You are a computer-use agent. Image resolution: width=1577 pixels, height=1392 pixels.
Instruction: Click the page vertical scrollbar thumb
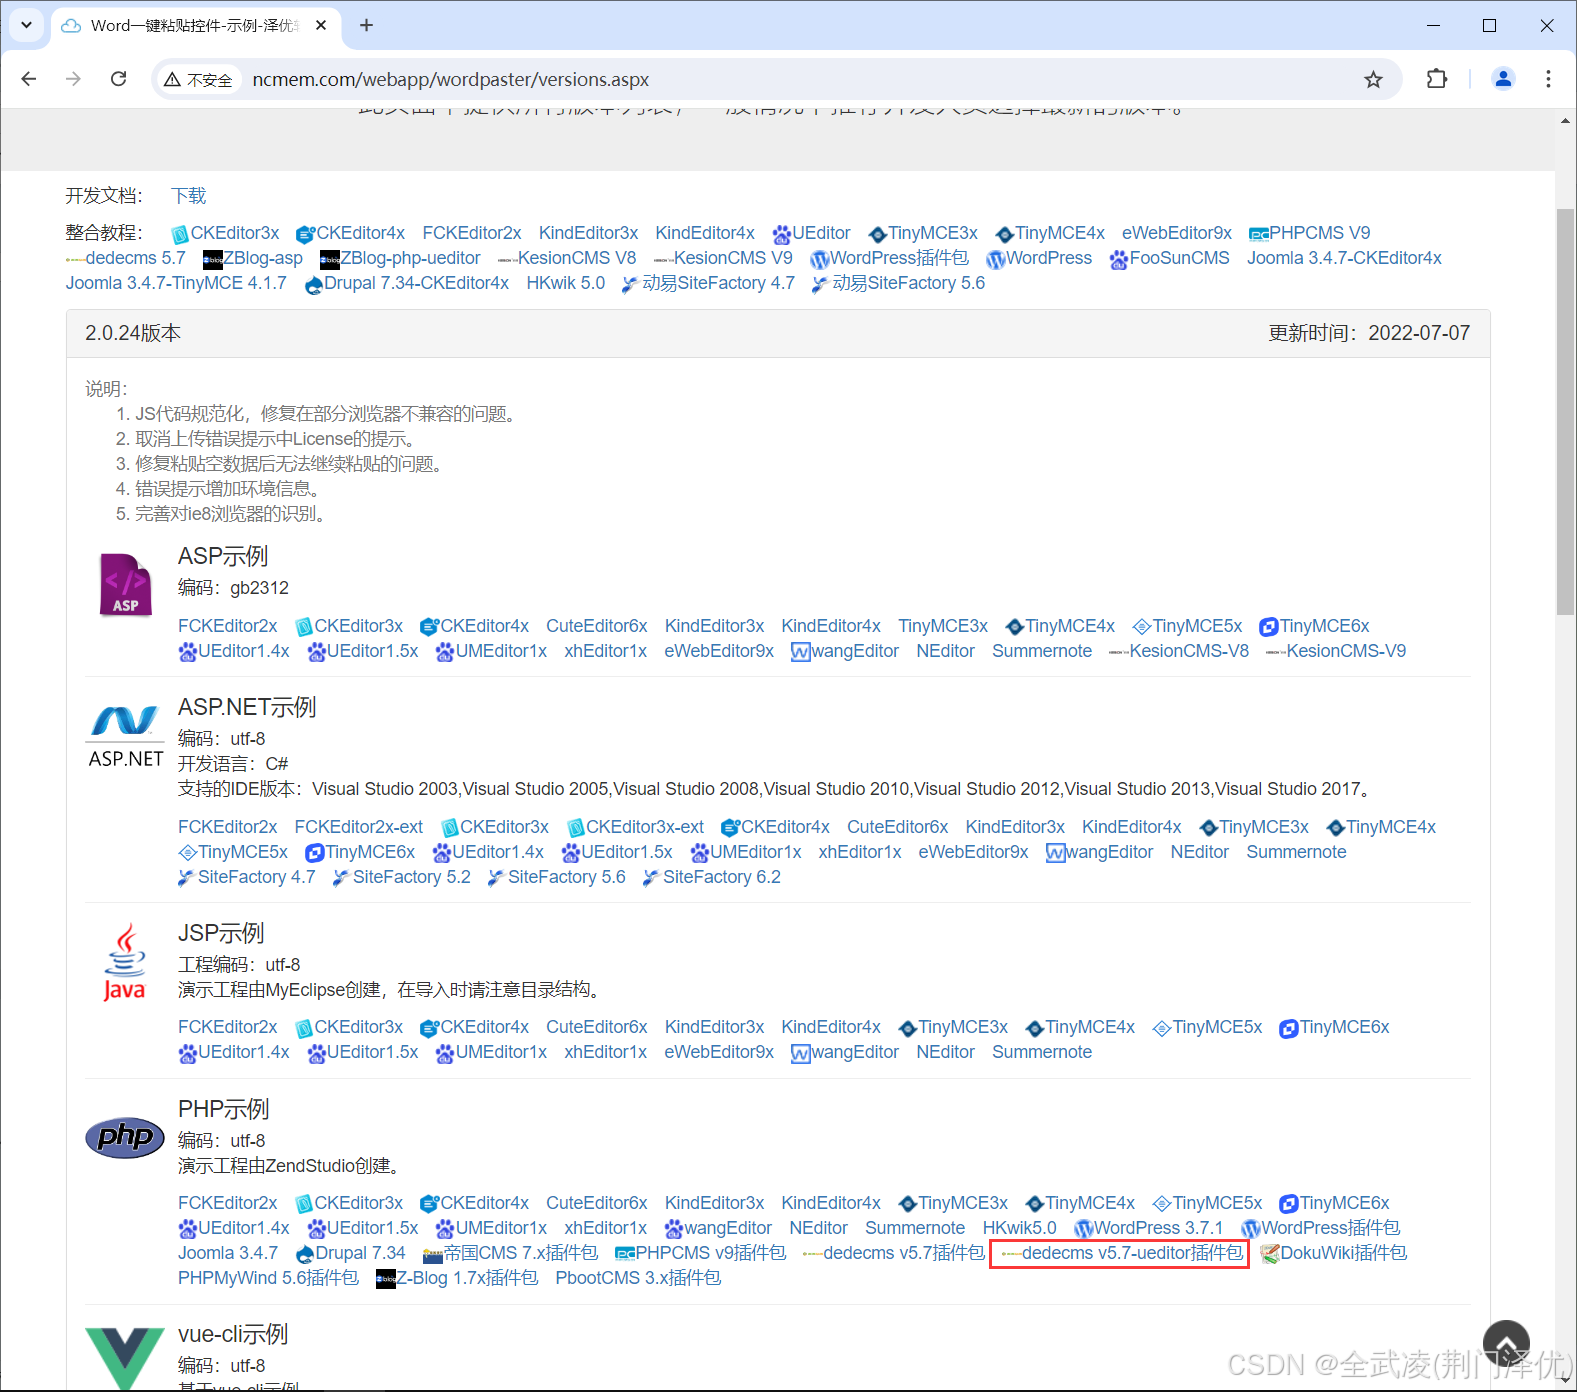[x=1565, y=411]
